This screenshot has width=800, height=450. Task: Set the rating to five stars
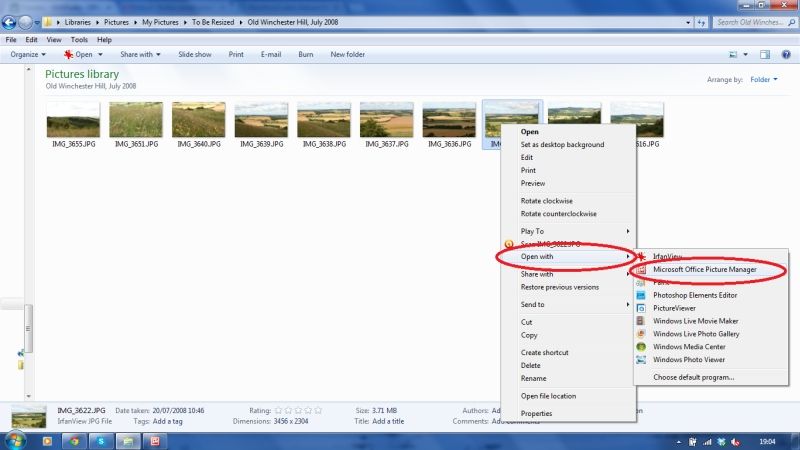(318, 410)
